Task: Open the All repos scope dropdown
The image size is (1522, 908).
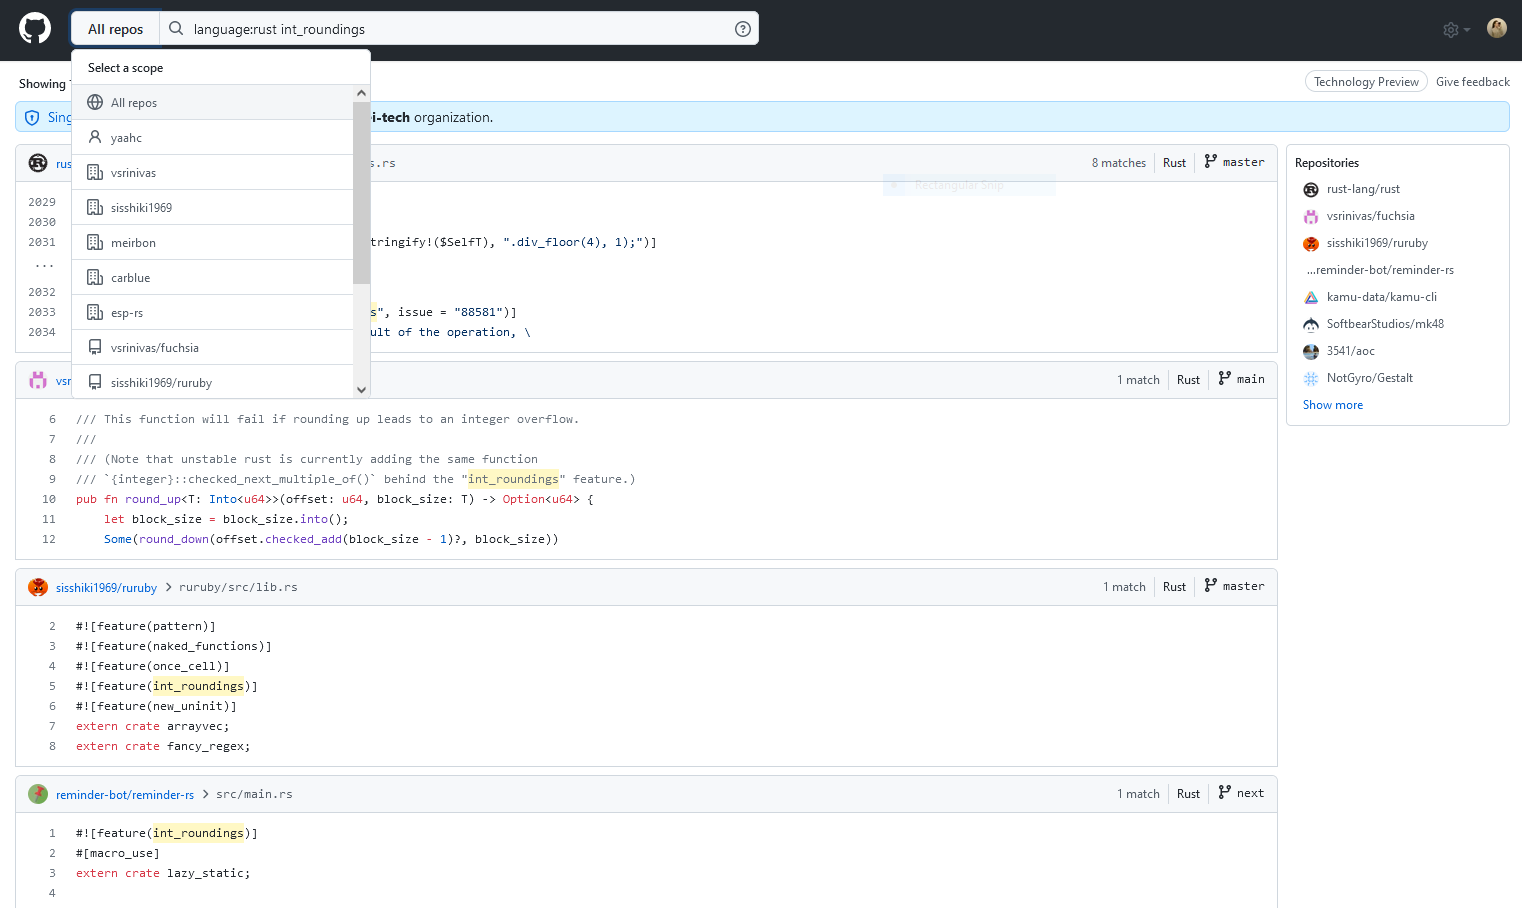Action: (x=115, y=29)
